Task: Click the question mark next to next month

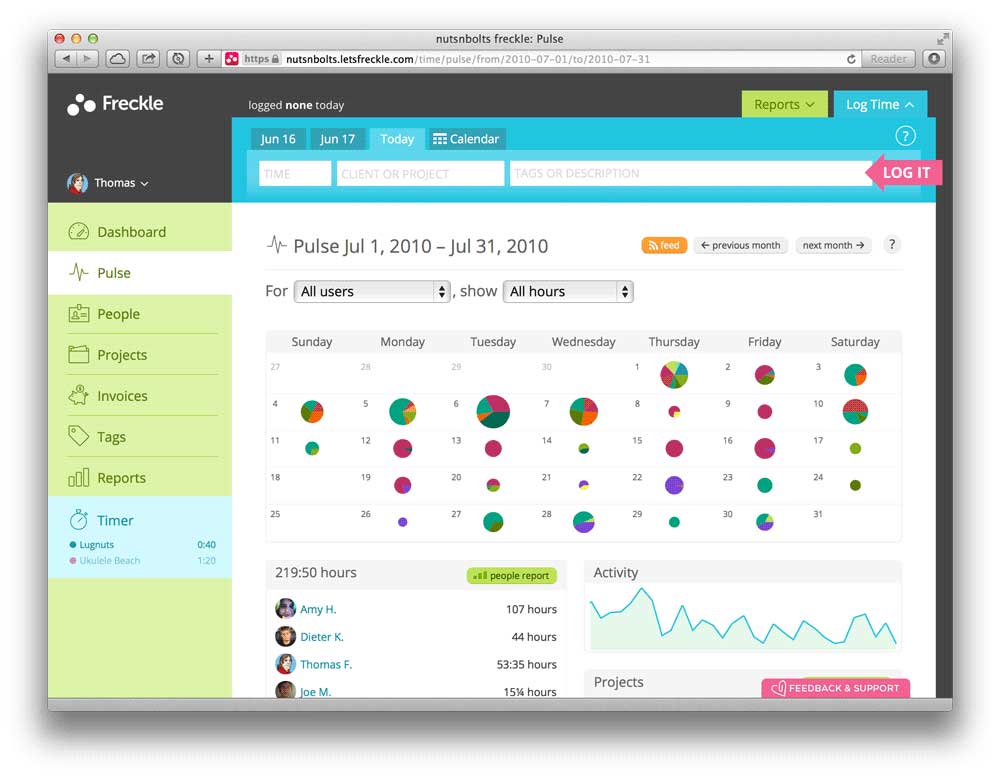Action: click(892, 245)
